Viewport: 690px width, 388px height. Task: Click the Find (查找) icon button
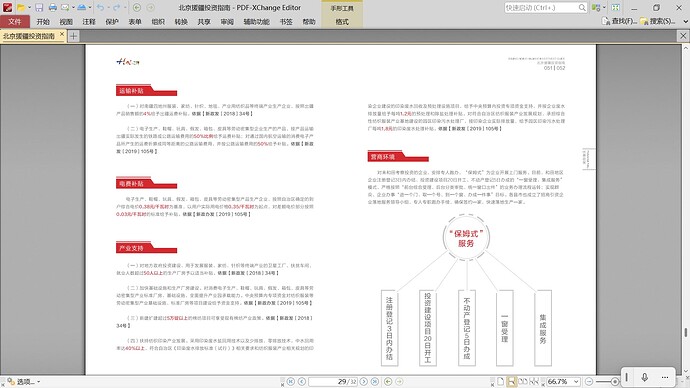click(619, 21)
